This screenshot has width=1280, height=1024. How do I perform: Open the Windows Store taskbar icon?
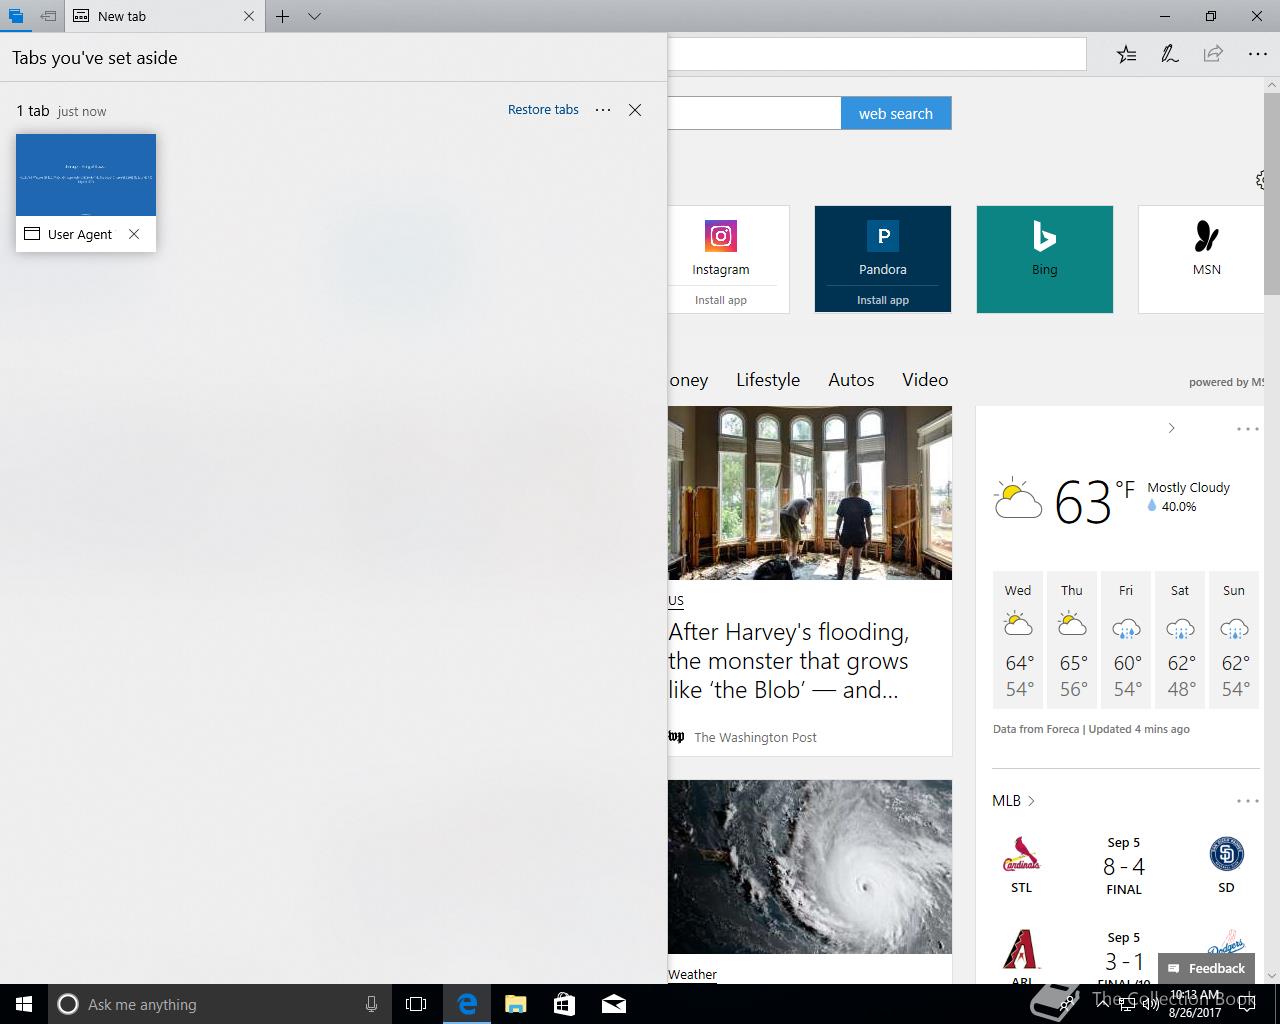565,1004
